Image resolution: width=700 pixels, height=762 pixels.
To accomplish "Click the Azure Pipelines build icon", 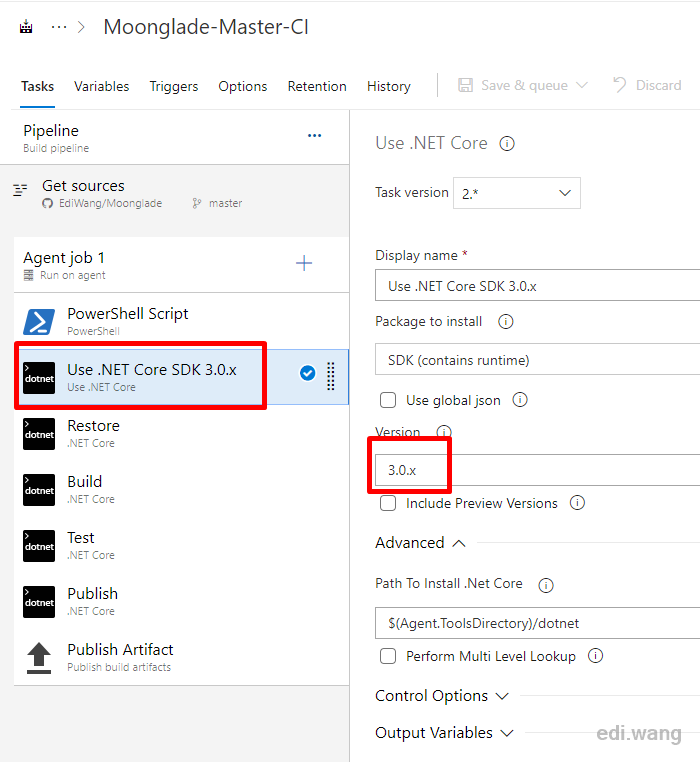I will 26,27.
